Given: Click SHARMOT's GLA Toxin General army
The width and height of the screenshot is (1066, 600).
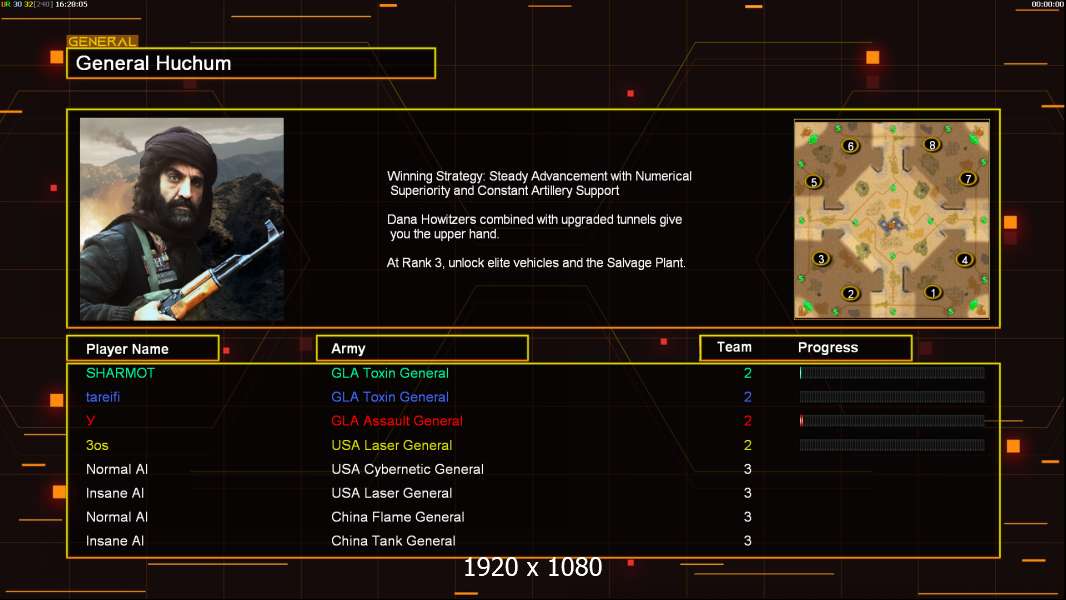Looking at the screenshot, I should tap(390, 373).
